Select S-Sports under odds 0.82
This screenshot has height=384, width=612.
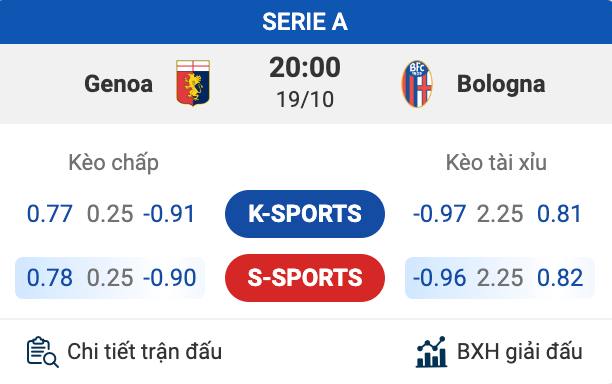[560, 278]
